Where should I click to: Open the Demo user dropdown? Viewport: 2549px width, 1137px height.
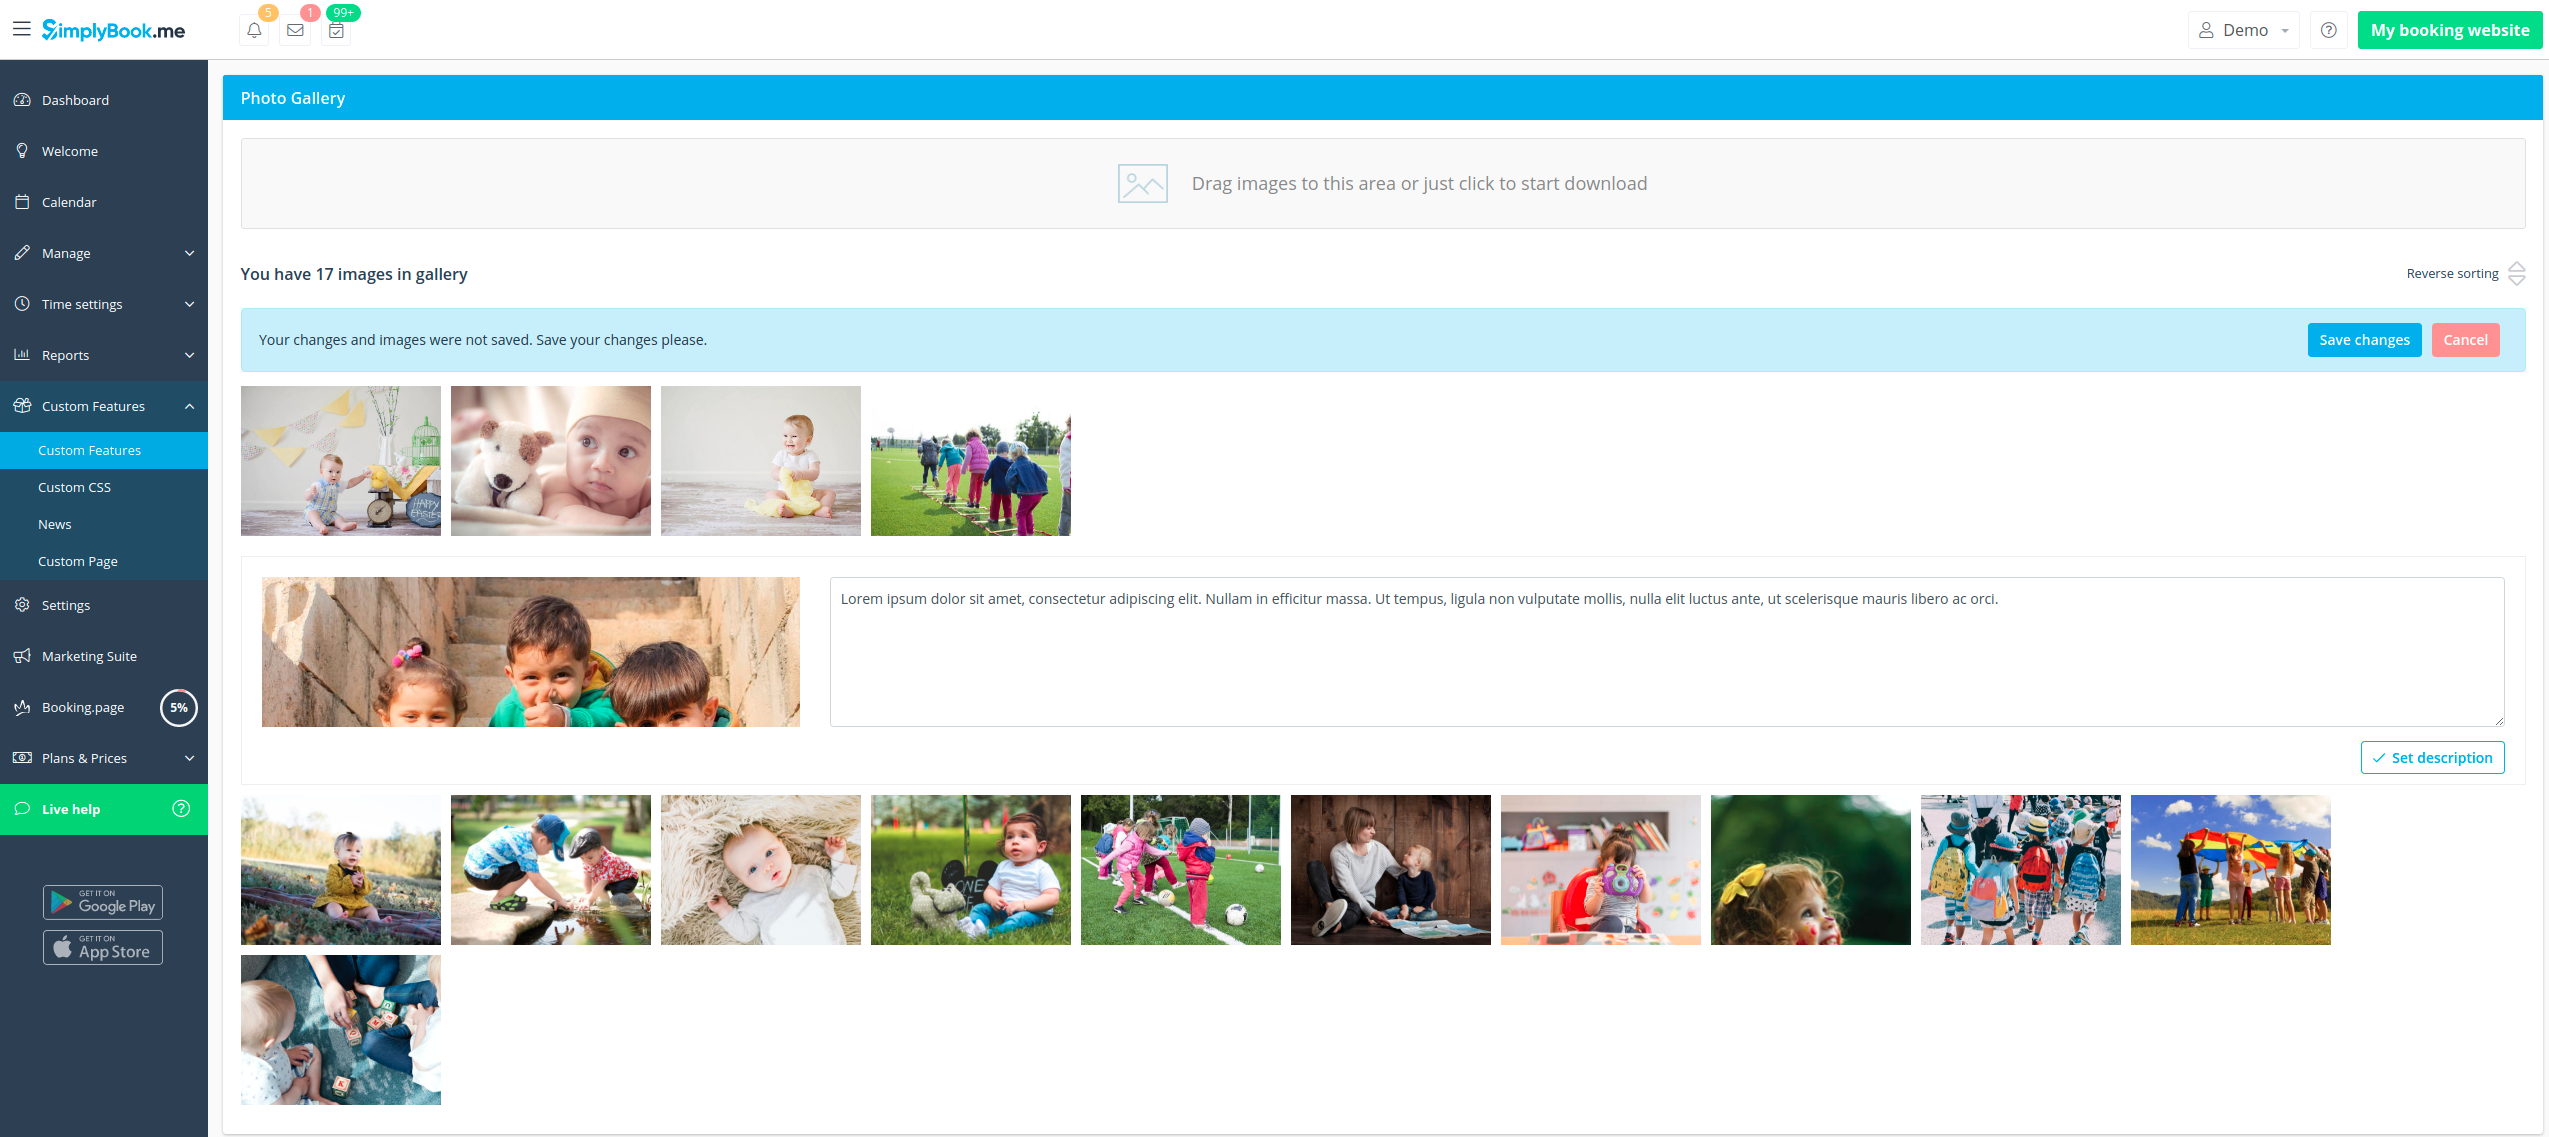tap(2243, 30)
